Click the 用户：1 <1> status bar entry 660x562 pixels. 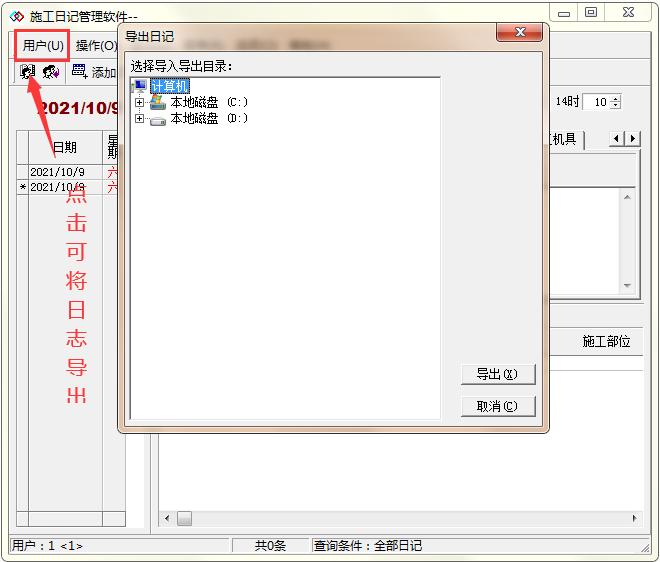[119, 546]
